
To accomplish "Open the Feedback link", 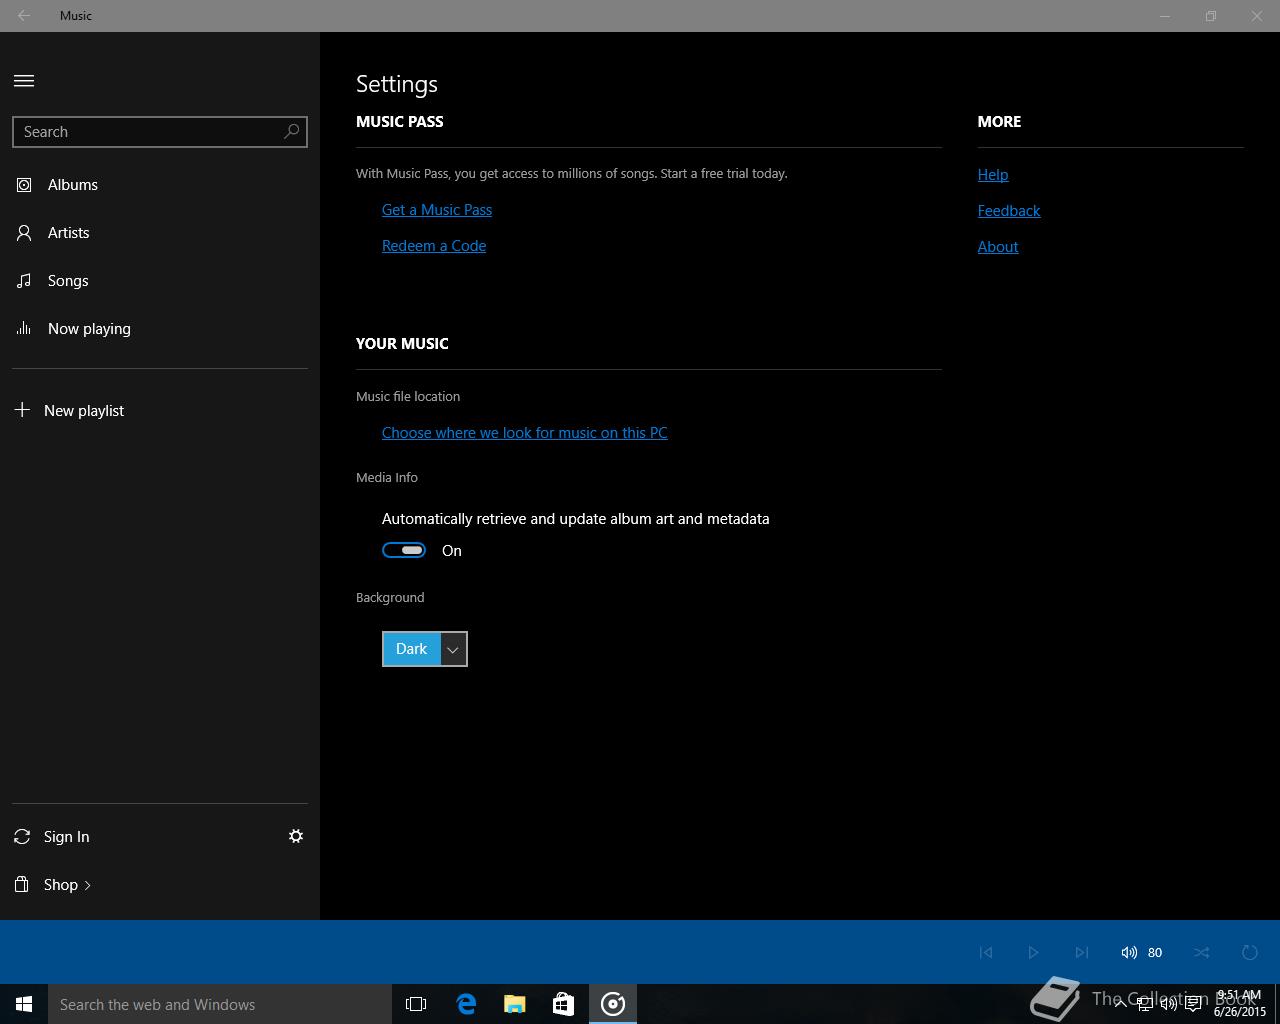I will click(1009, 211).
